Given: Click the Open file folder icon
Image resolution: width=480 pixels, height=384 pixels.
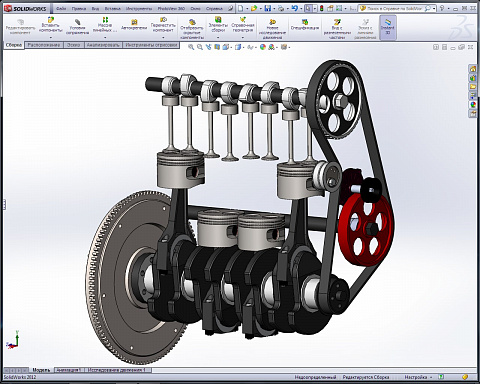Looking at the screenshot, I should tap(254, 8).
